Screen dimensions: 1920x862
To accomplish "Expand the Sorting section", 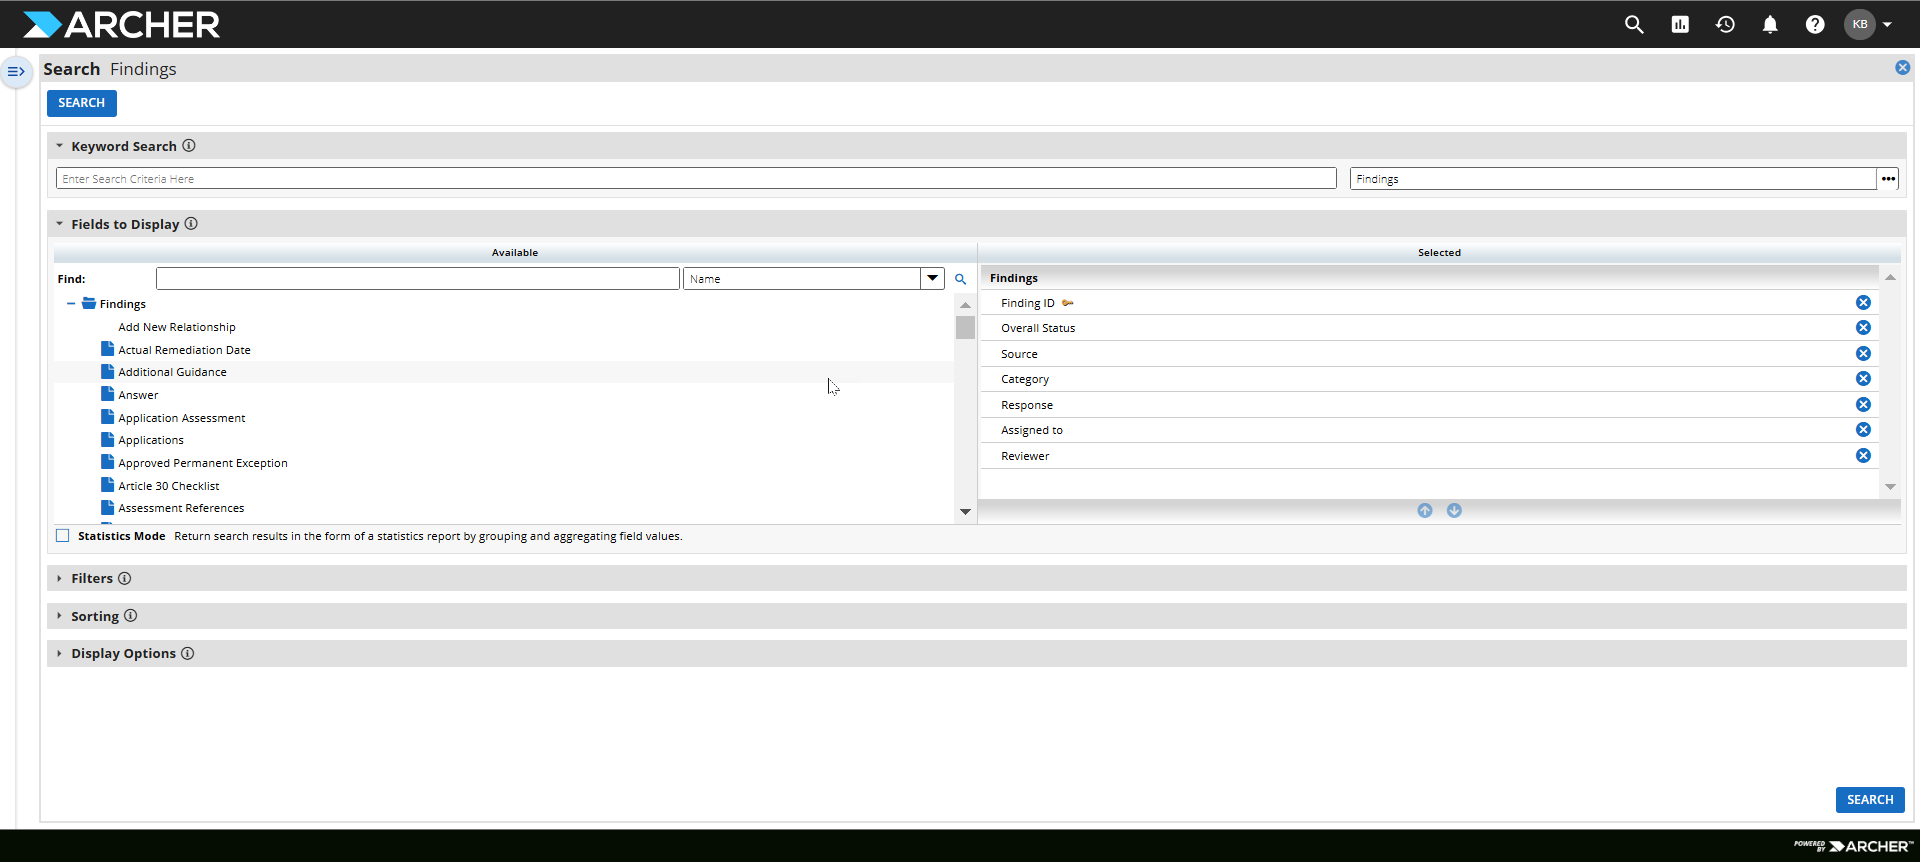I will click(x=95, y=617).
